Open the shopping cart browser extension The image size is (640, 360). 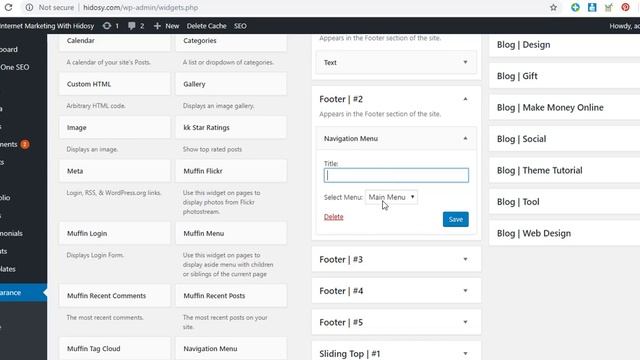click(x=609, y=7)
